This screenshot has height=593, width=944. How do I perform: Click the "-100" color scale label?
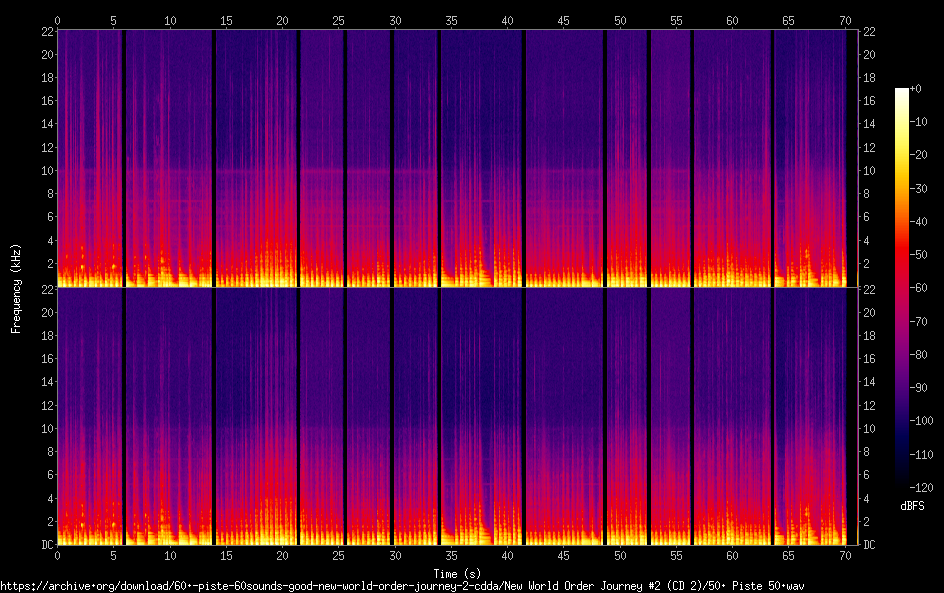click(921, 421)
